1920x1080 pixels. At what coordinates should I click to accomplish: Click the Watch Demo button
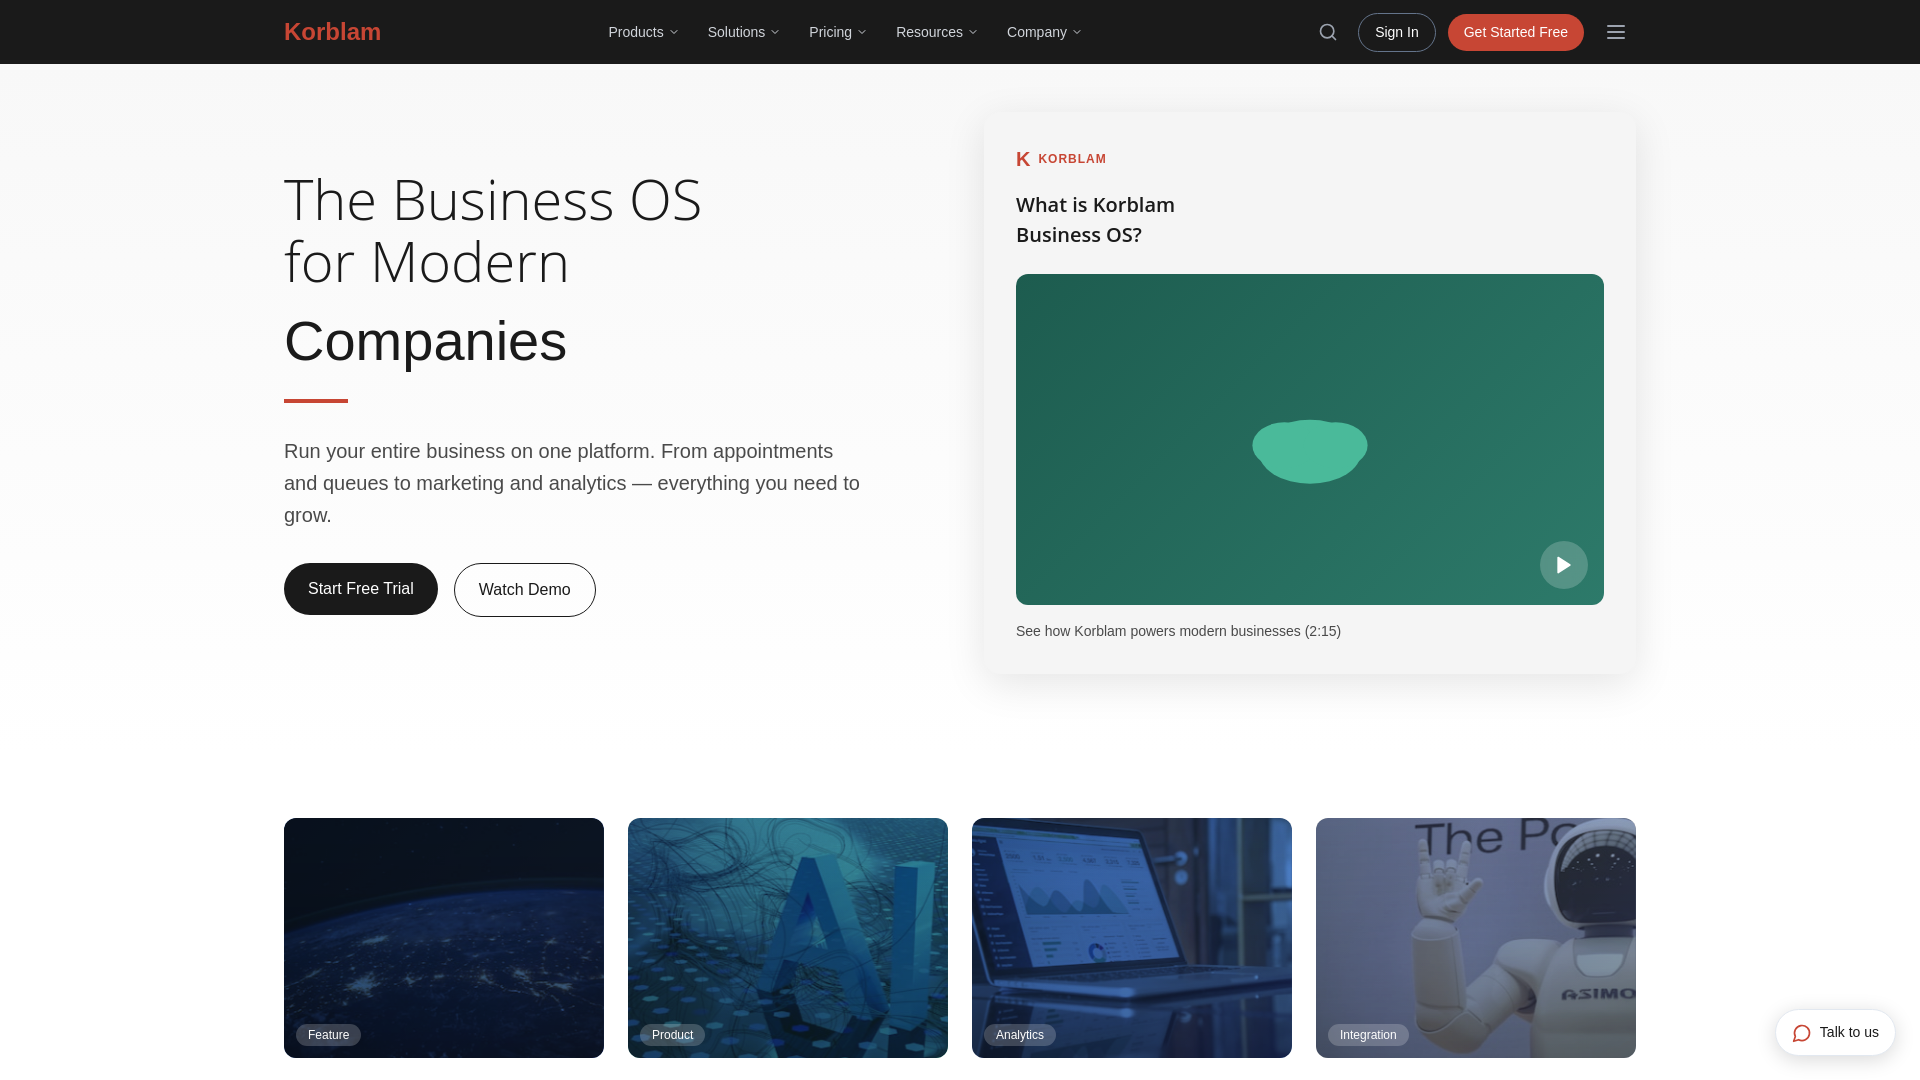(x=525, y=590)
